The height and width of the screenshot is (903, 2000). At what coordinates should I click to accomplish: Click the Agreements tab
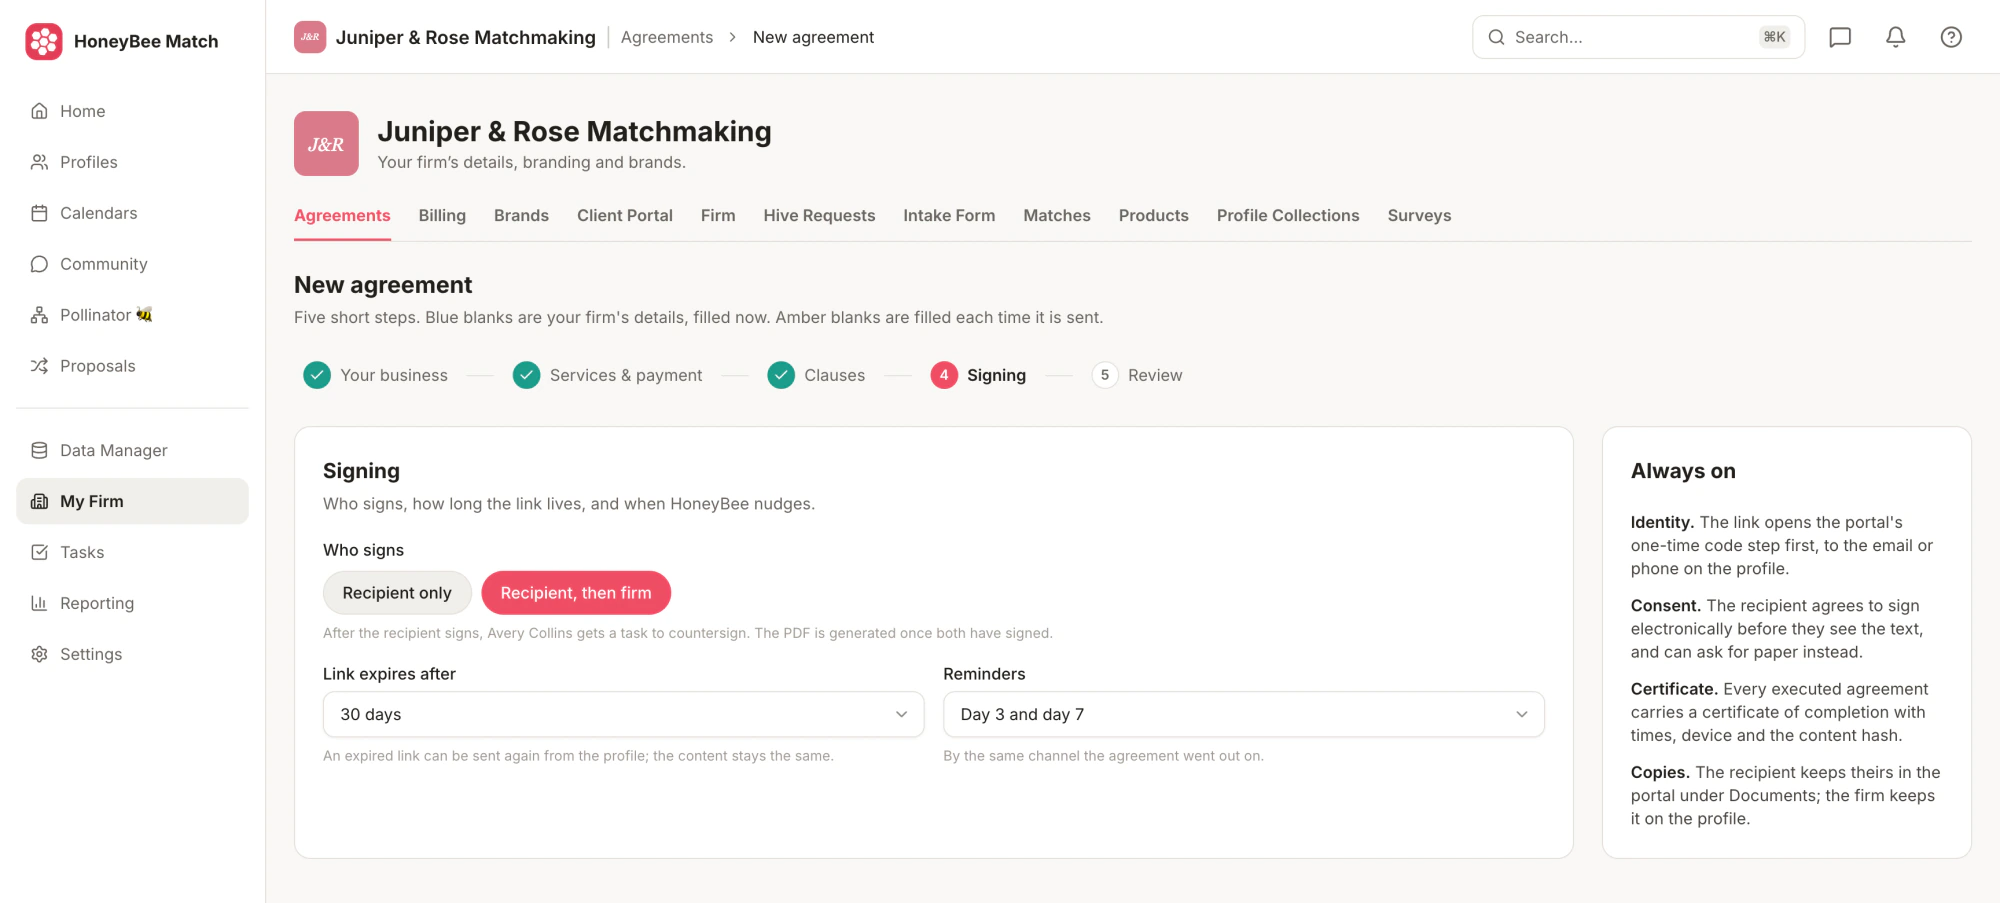point(342,215)
